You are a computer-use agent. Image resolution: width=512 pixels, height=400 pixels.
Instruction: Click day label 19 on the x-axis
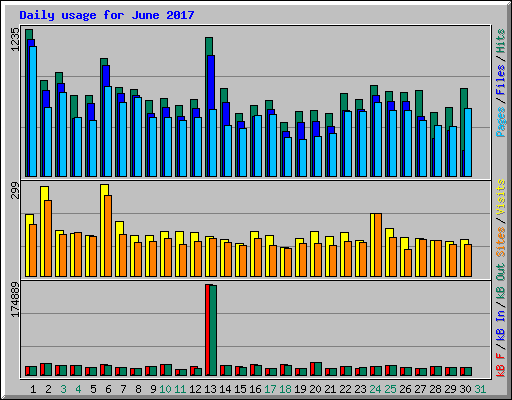[x=300, y=389]
